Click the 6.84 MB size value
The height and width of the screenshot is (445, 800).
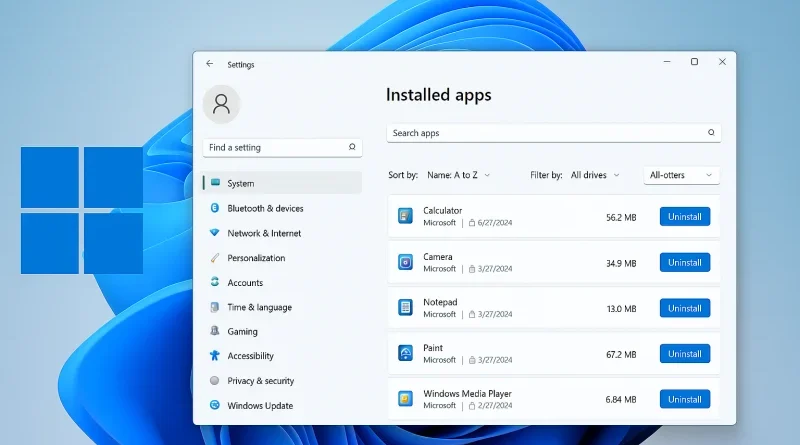(621, 400)
